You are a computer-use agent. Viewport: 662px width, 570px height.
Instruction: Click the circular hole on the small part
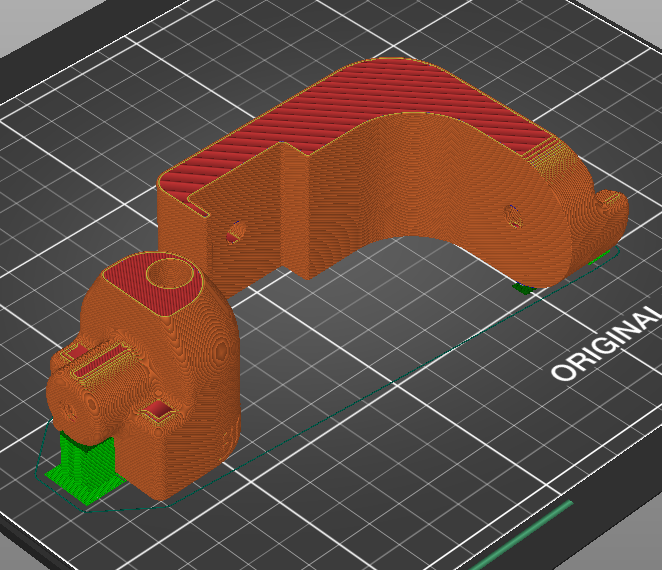[170, 273]
